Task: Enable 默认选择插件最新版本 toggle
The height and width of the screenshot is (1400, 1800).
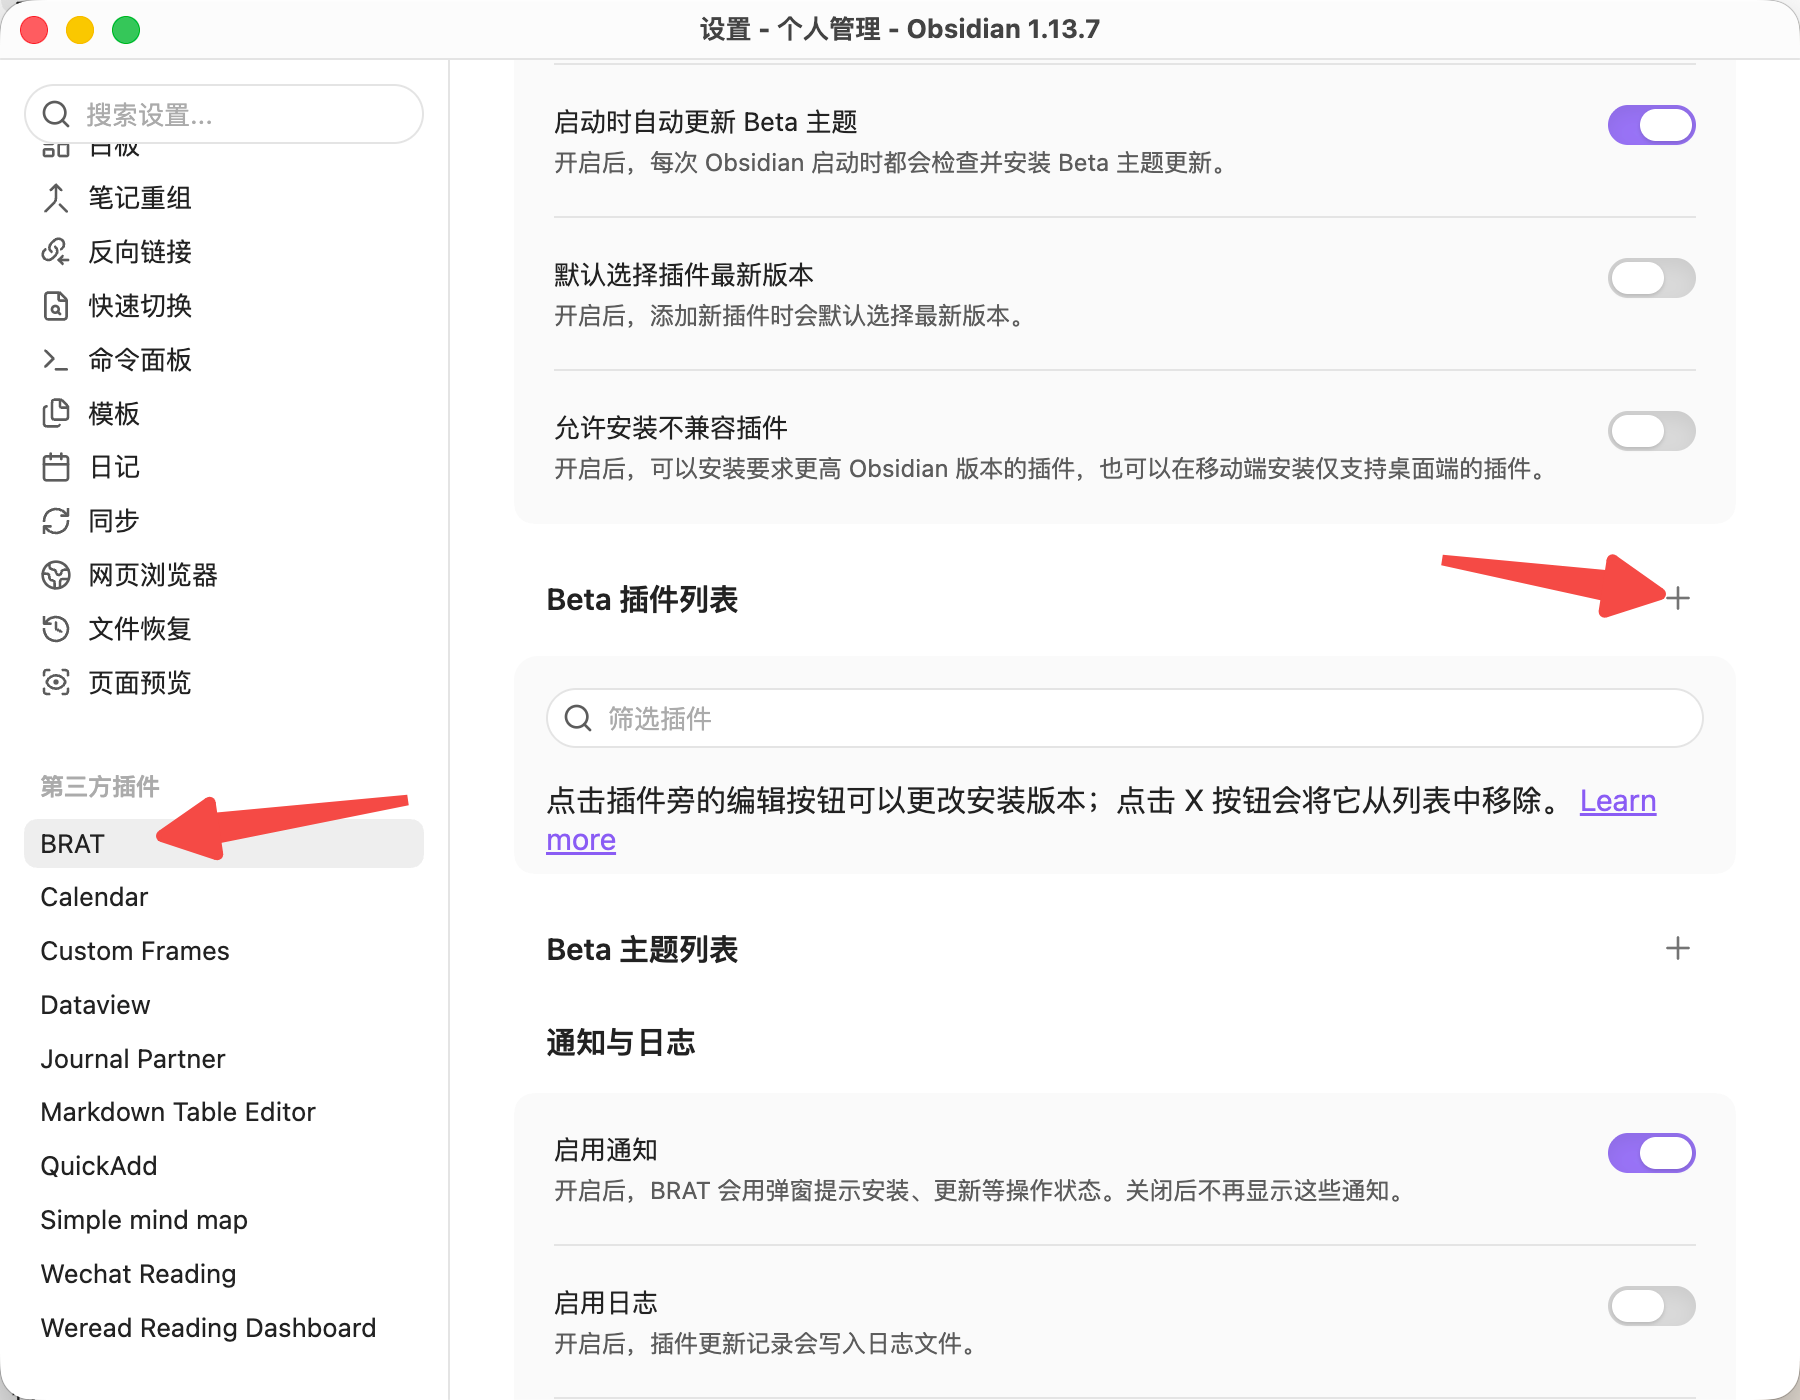Action: (x=1651, y=278)
